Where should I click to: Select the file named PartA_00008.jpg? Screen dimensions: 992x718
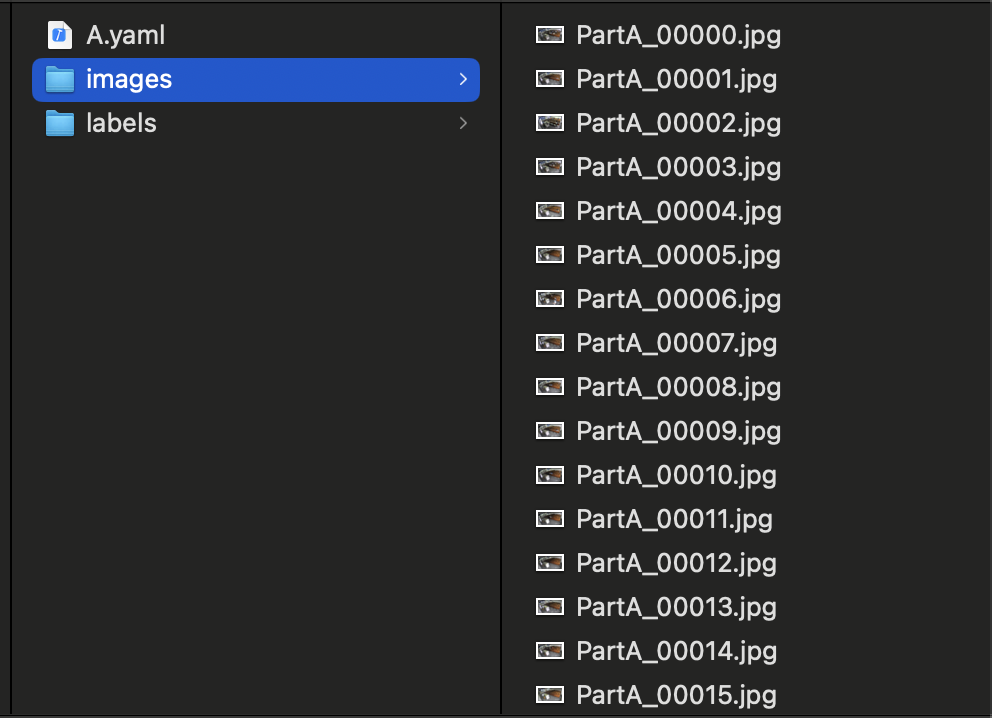pyautogui.click(x=678, y=387)
